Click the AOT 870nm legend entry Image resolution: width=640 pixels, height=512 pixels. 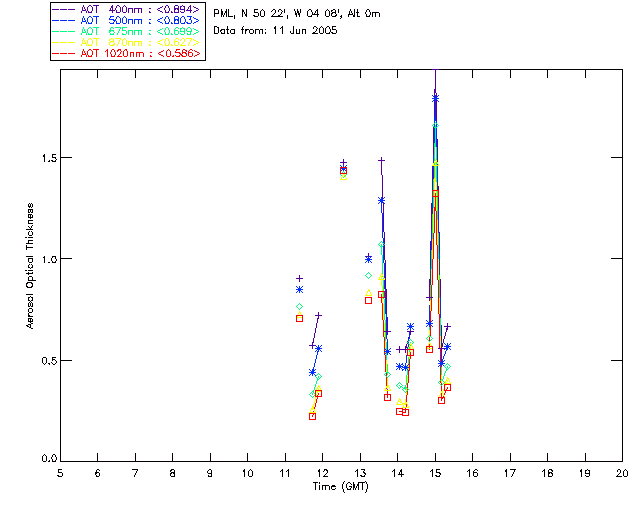[x=127, y=42]
